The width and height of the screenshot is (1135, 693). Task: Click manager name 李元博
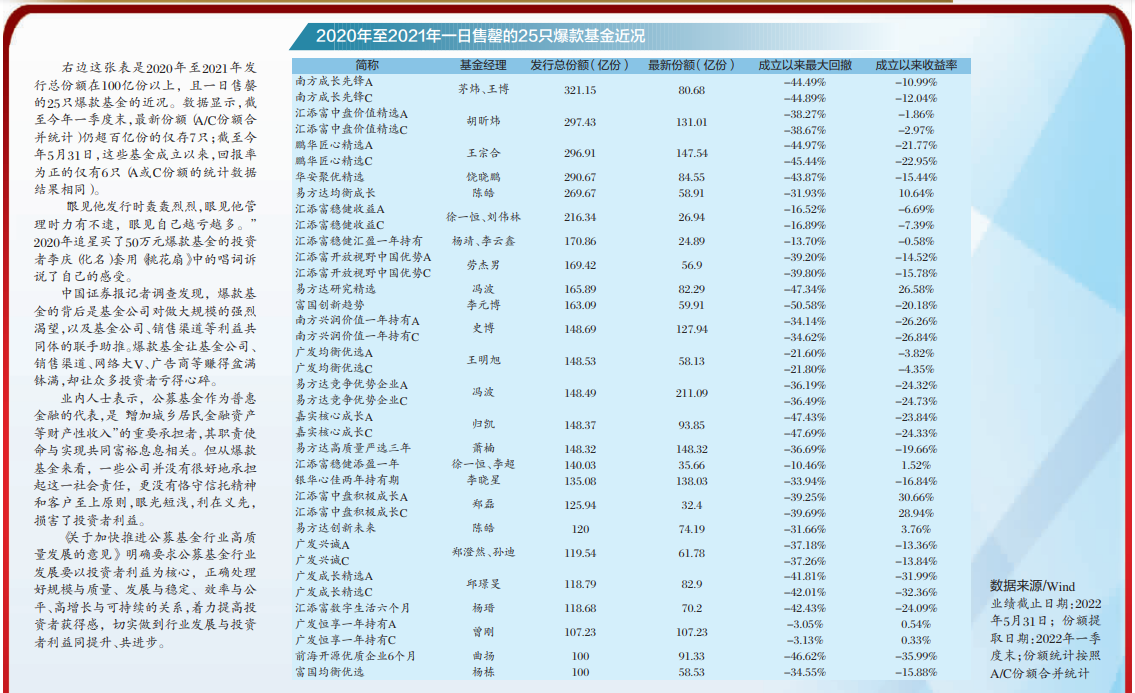coord(483,306)
